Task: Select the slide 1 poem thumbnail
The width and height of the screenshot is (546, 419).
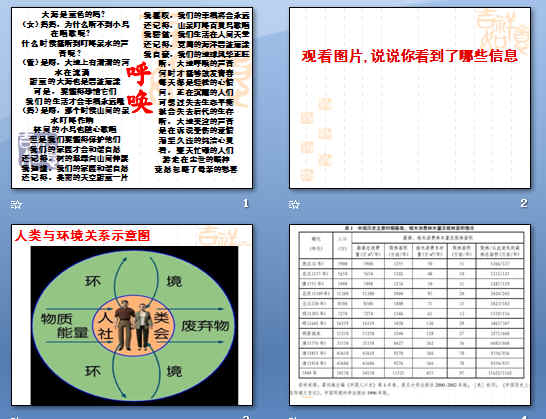Action: click(132, 98)
